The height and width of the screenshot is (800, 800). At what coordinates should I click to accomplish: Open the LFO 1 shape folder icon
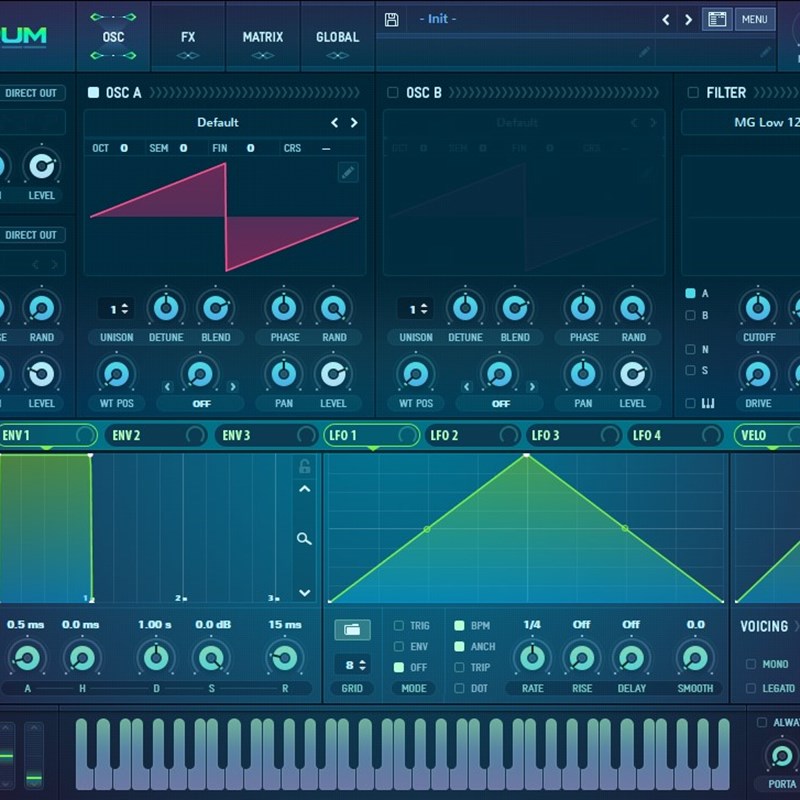coord(352,630)
